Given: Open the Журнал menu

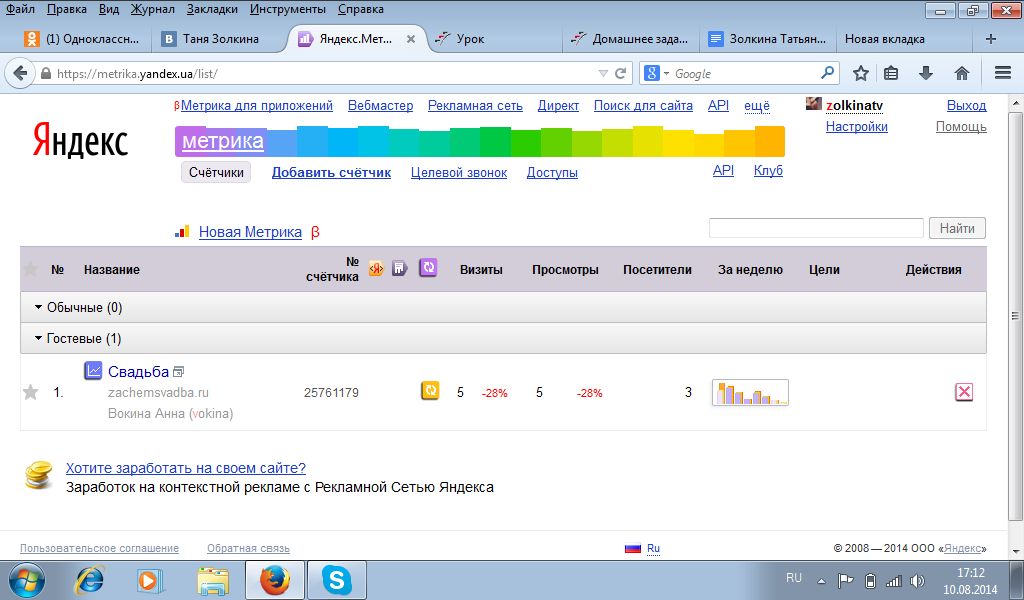Looking at the screenshot, I should [x=152, y=9].
